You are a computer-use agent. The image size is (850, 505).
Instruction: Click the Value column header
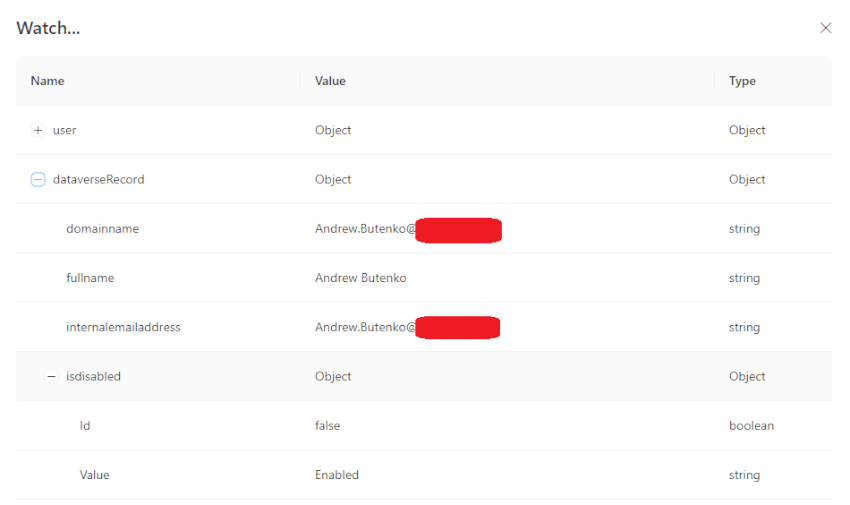click(x=330, y=81)
